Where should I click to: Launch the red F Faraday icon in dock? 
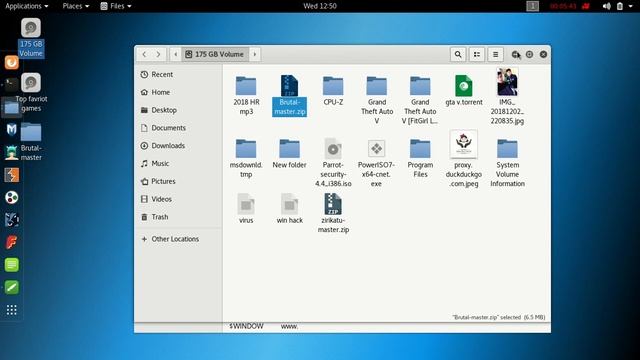(11, 242)
